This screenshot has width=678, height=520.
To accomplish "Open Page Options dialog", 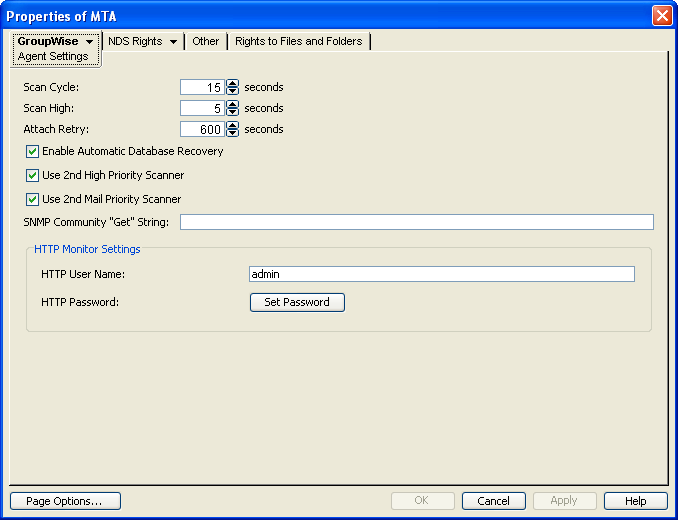I will point(65,501).
